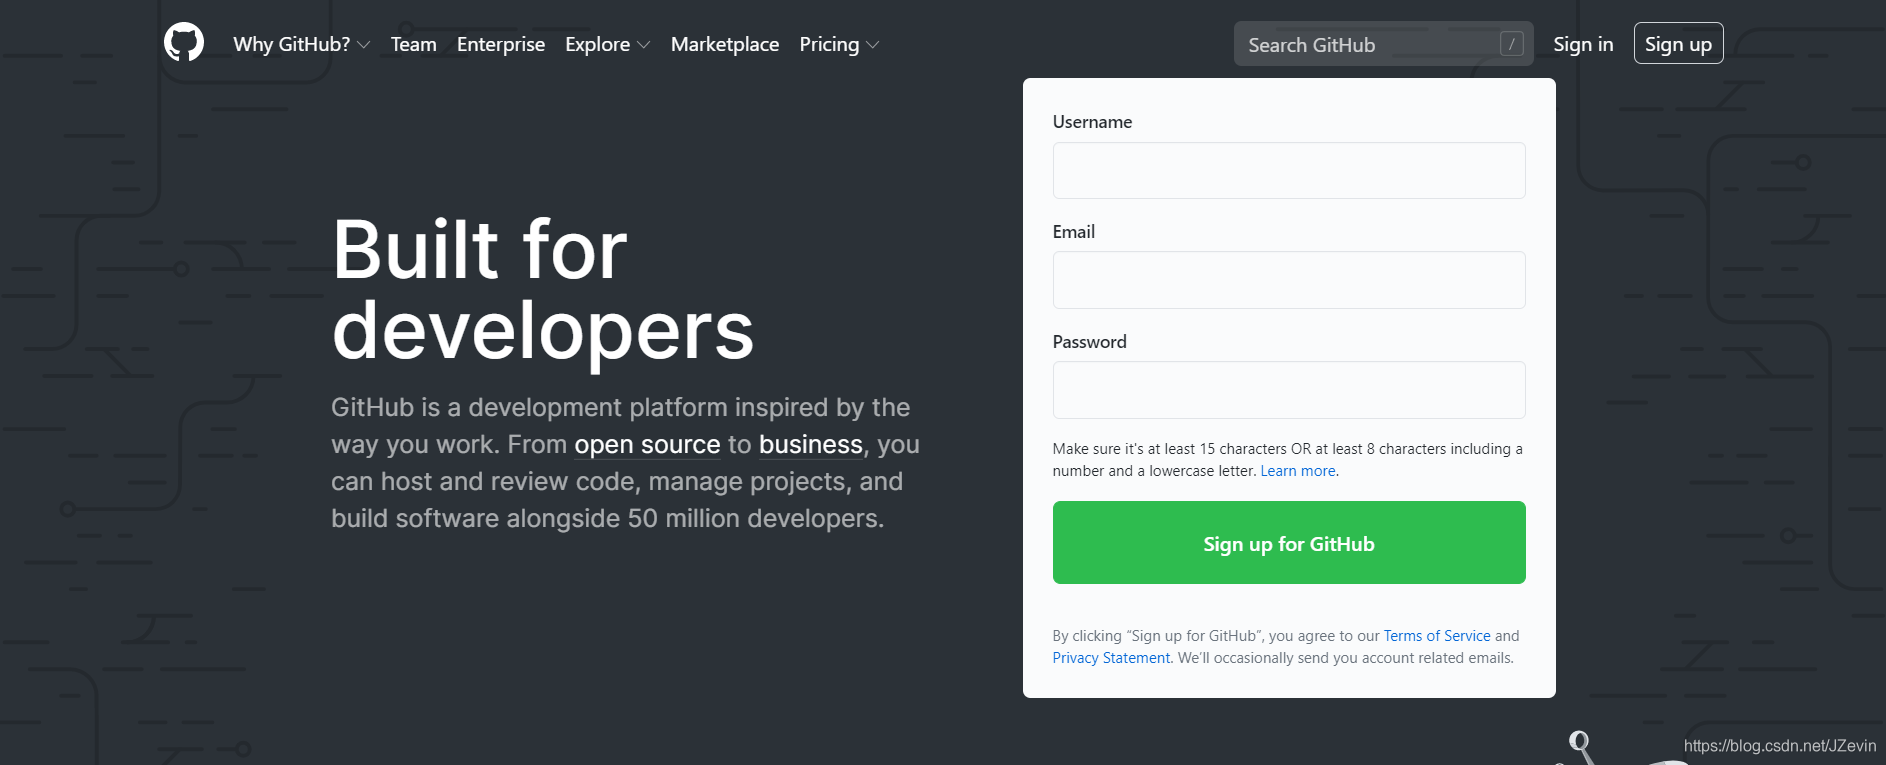Click the Sign in link
1886x765 pixels.
[1583, 44]
